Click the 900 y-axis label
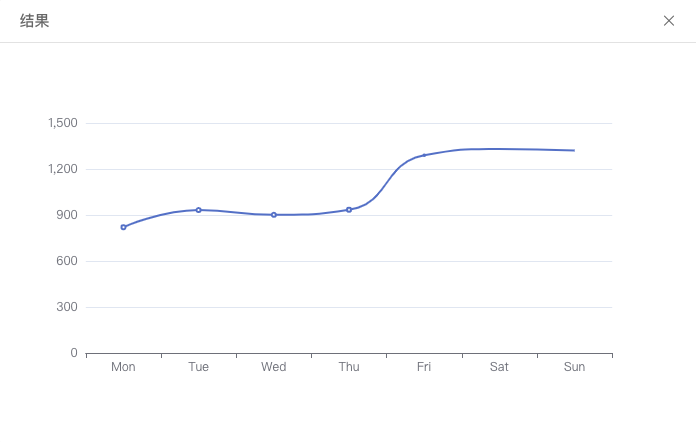The width and height of the screenshot is (696, 442). [x=67, y=215]
